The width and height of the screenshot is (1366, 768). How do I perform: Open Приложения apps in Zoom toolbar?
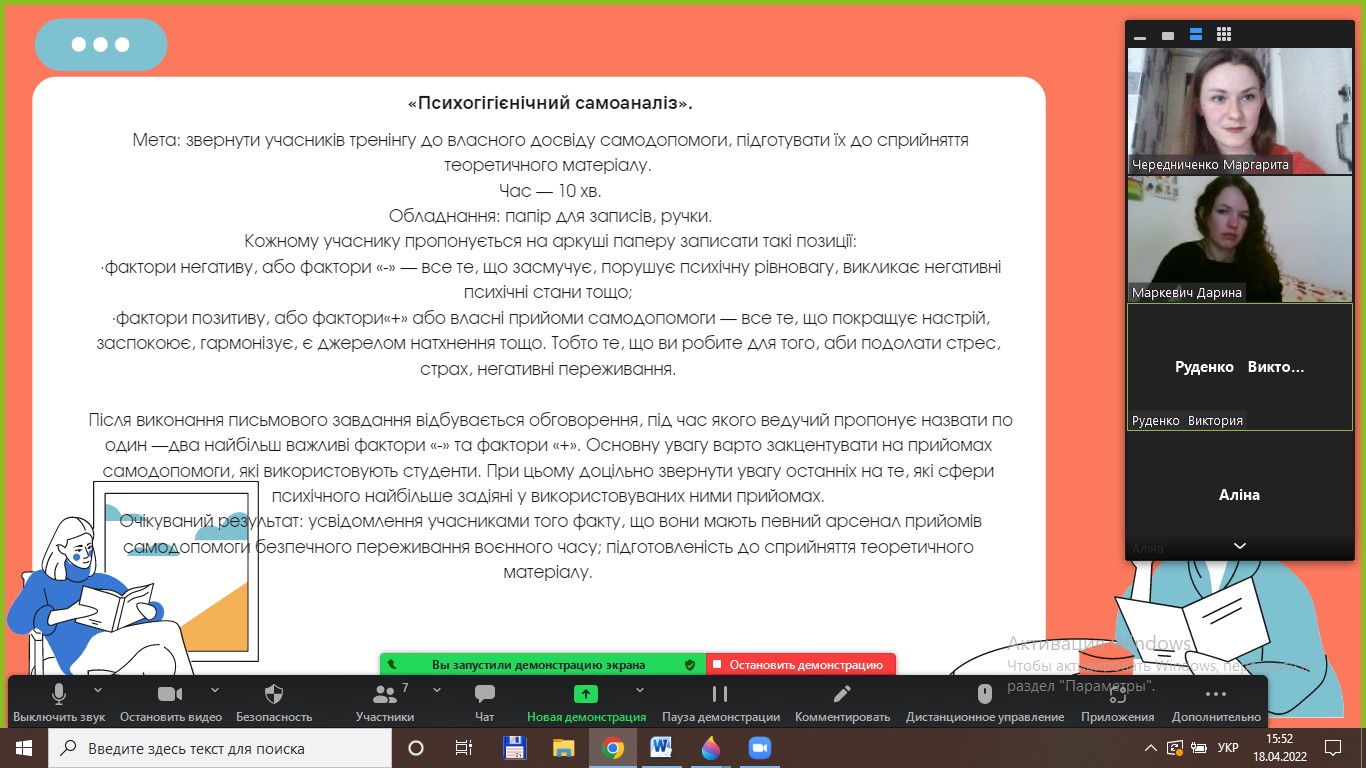[x=1117, y=701]
